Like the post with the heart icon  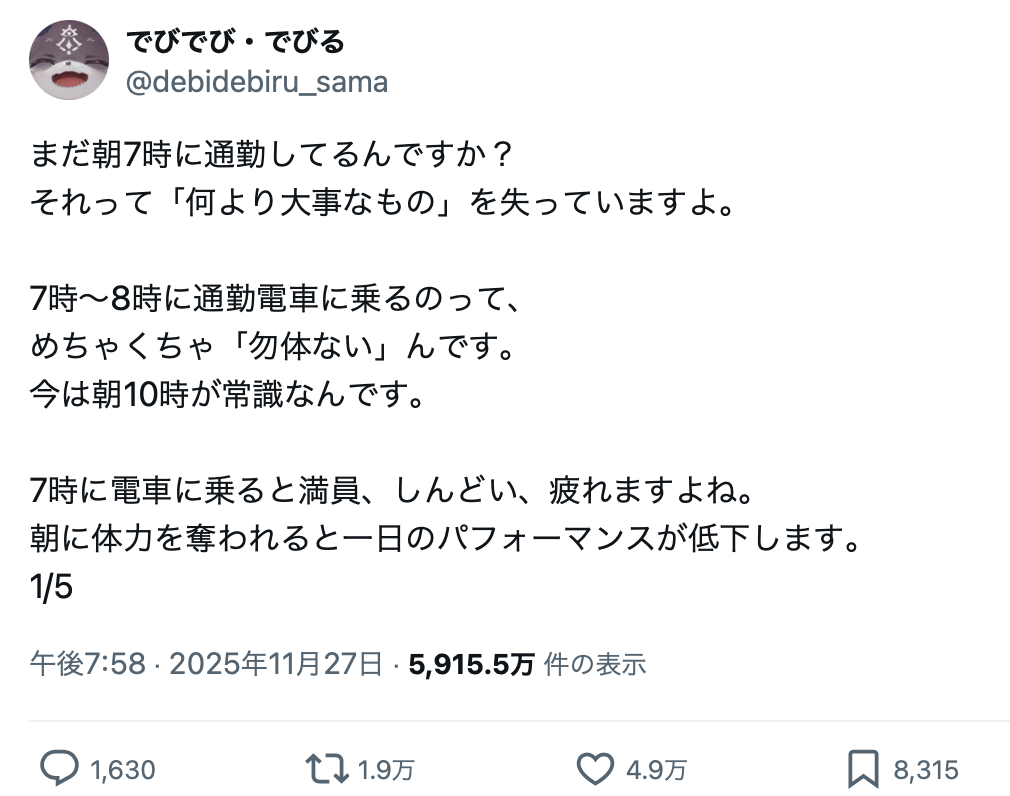point(596,768)
